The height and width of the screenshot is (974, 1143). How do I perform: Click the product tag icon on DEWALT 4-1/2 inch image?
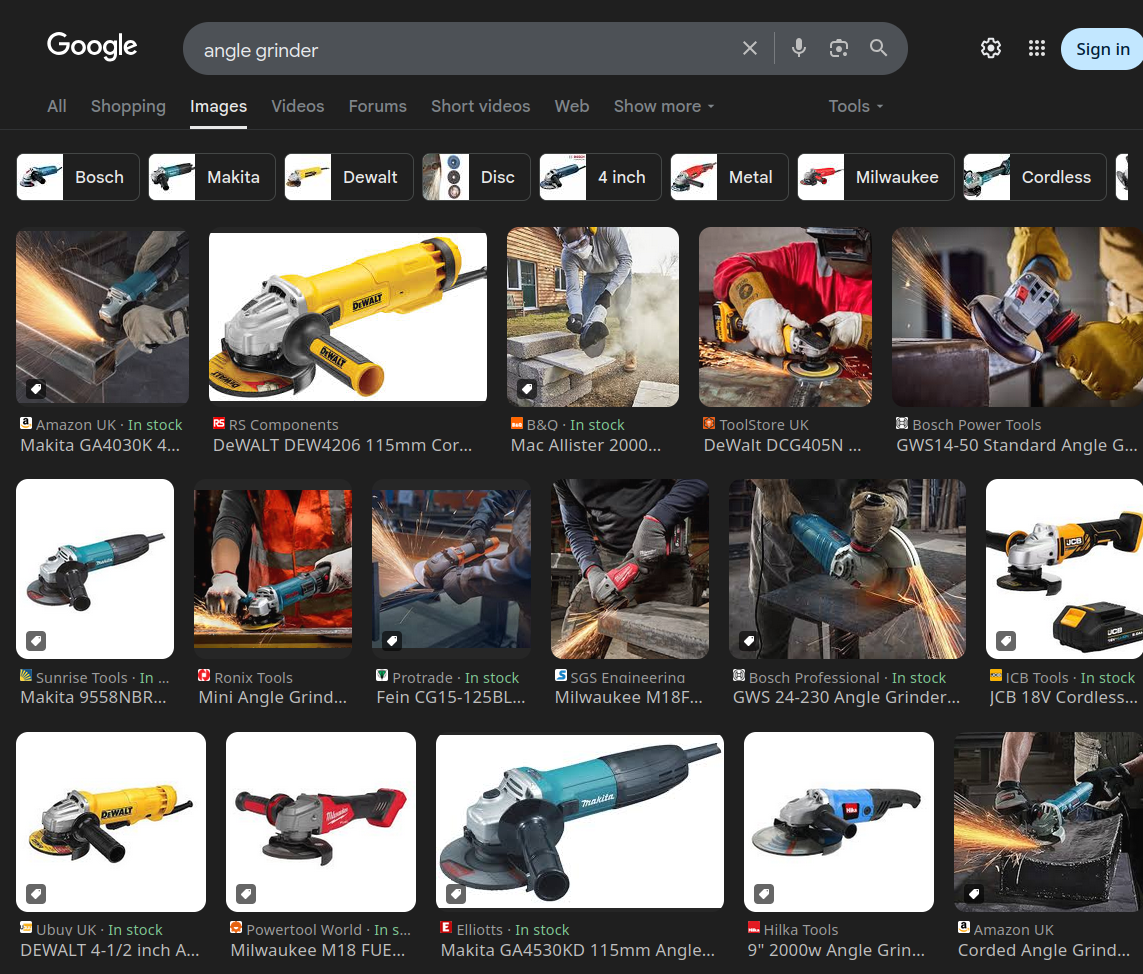click(36, 893)
